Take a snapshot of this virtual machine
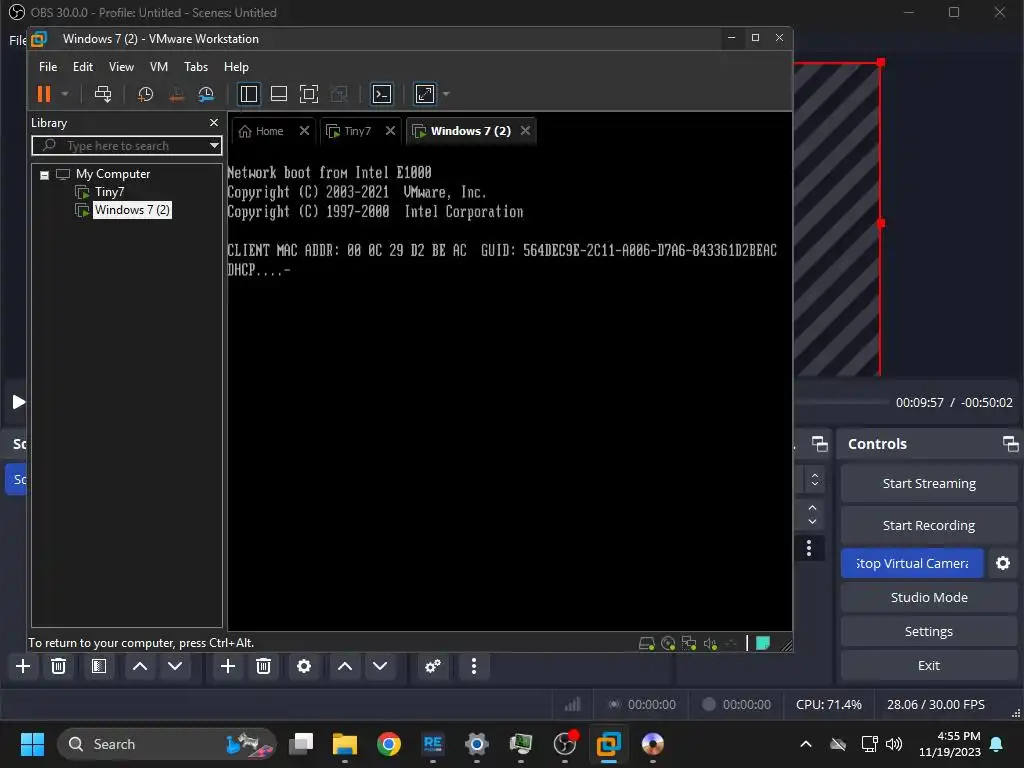Image resolution: width=1024 pixels, height=768 pixels. coord(145,94)
